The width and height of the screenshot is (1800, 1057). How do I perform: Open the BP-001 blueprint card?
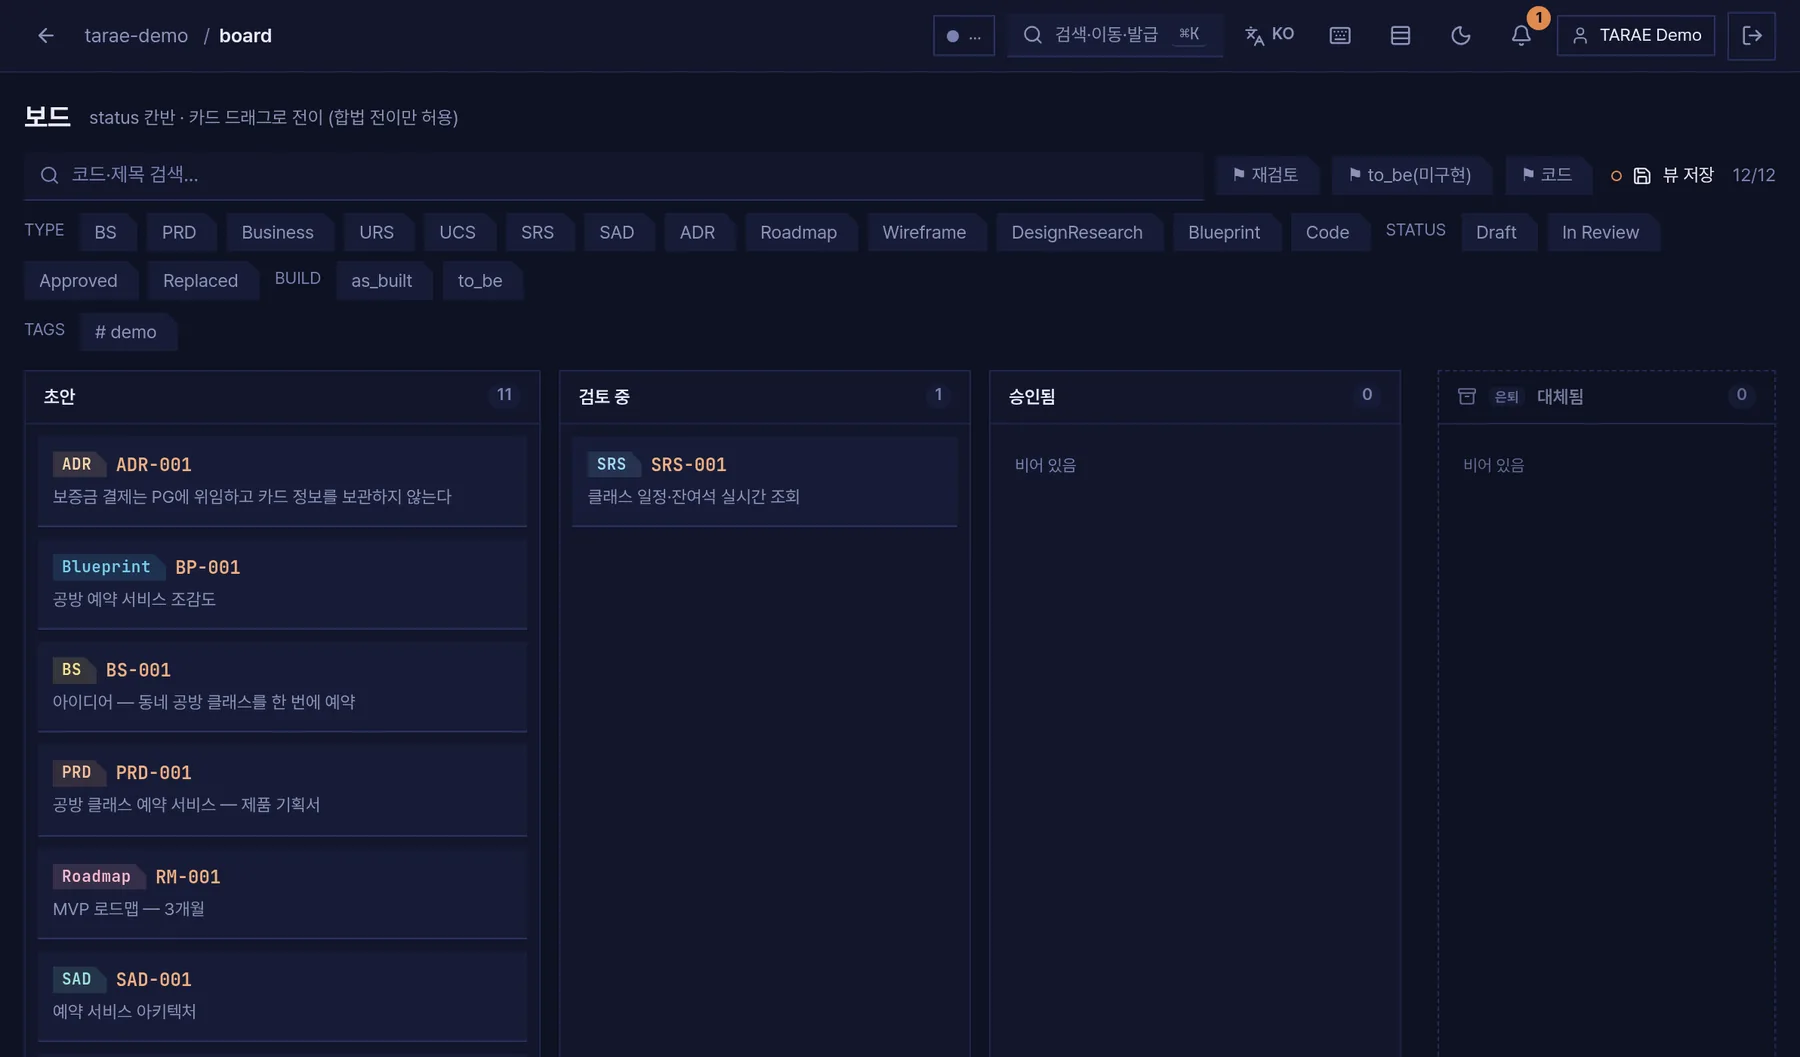pyautogui.click(x=282, y=584)
